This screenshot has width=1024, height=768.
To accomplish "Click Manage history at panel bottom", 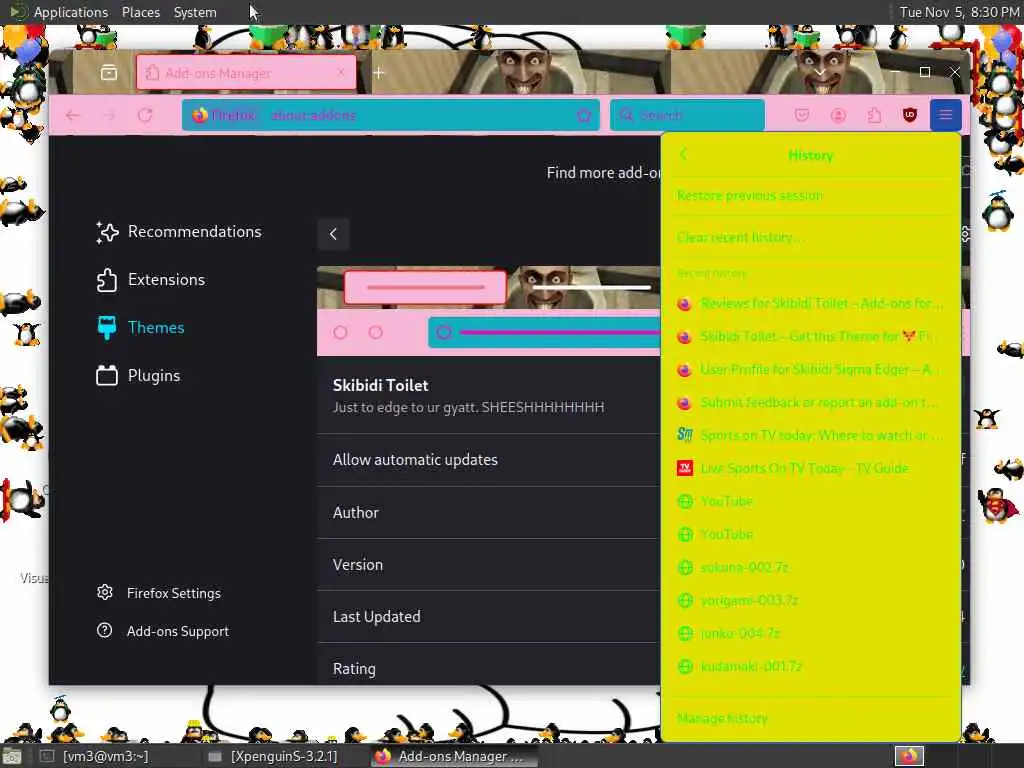I will tap(810, 718).
